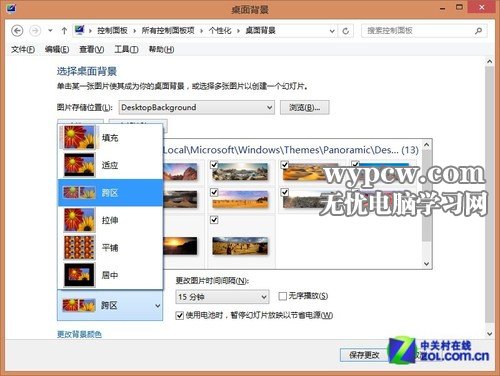
Task: Minimize the 桌面背景 window
Action: pyautogui.click(x=443, y=8)
